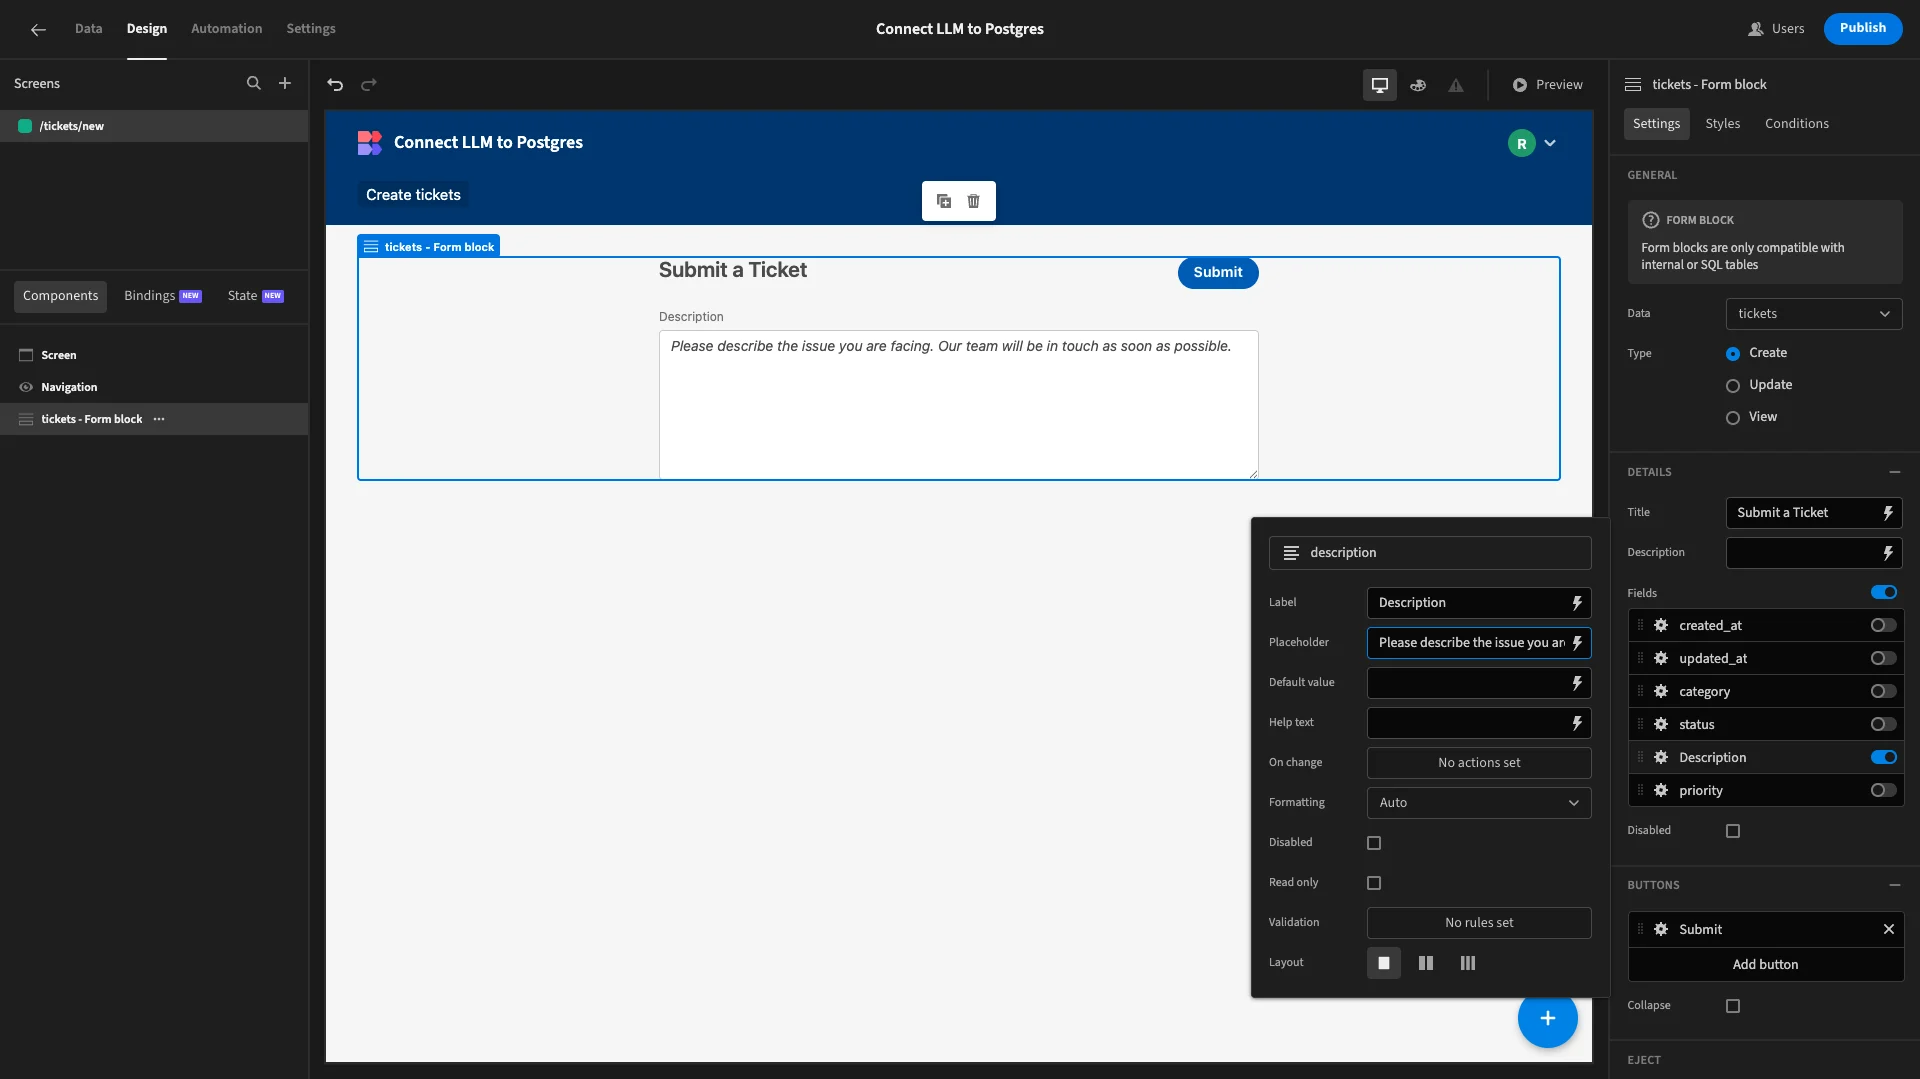This screenshot has width=1920, height=1079.
Task: Select three-column layout option
Action: 1468,963
